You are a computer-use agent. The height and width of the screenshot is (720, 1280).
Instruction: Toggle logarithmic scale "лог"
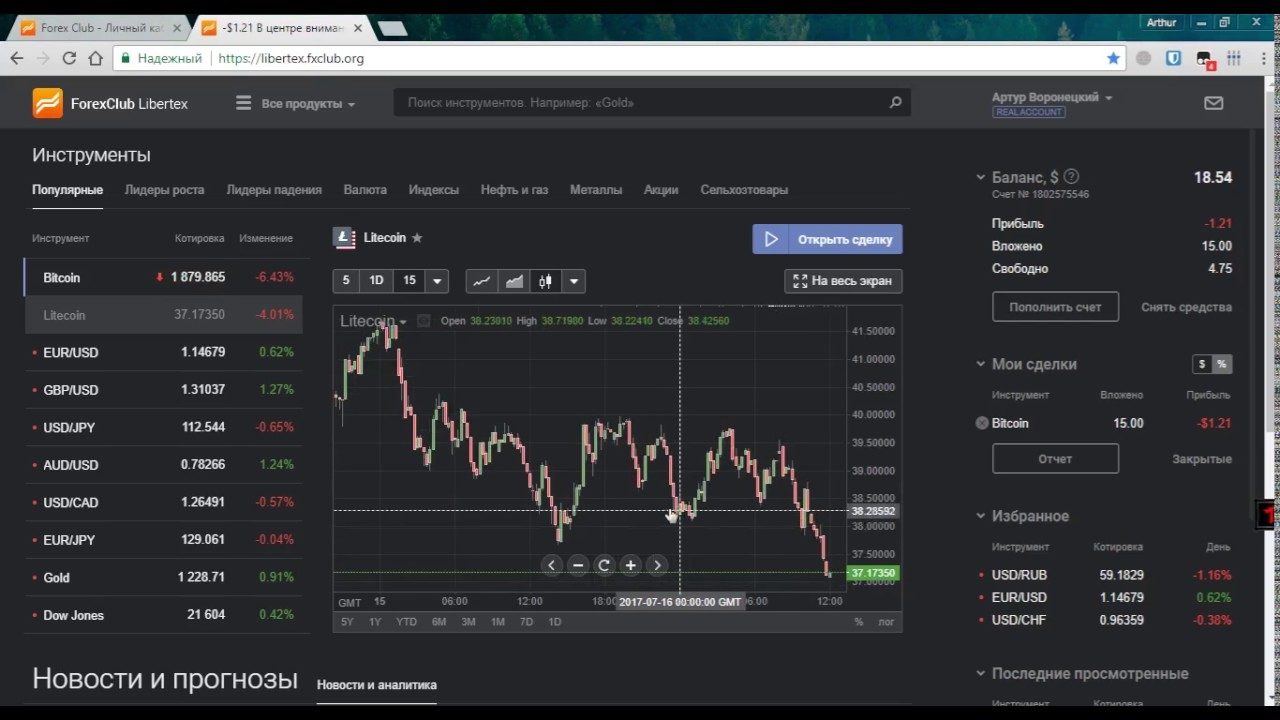(886, 621)
